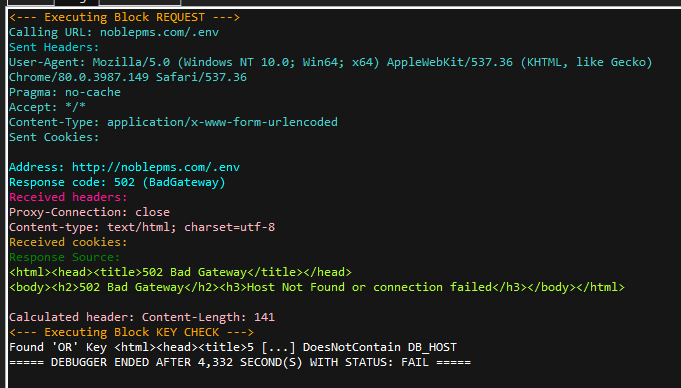681x388 pixels.
Task: Click the pink 'Received headers:' label
Action: pyautogui.click(x=68, y=197)
